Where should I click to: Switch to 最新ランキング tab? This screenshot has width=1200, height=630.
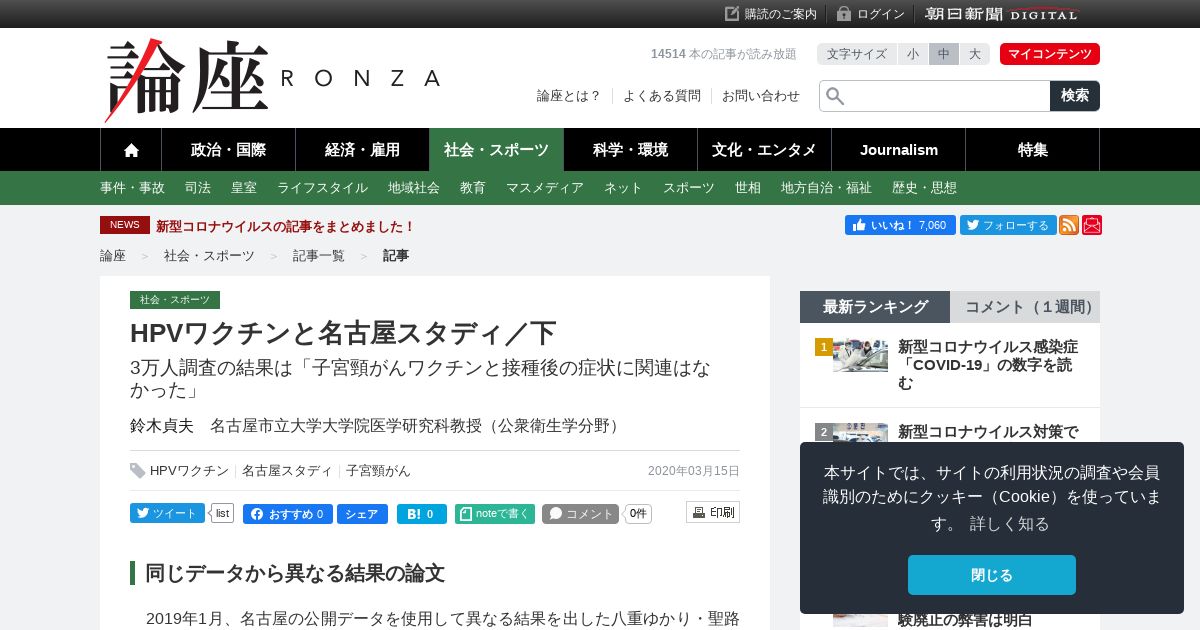875,307
